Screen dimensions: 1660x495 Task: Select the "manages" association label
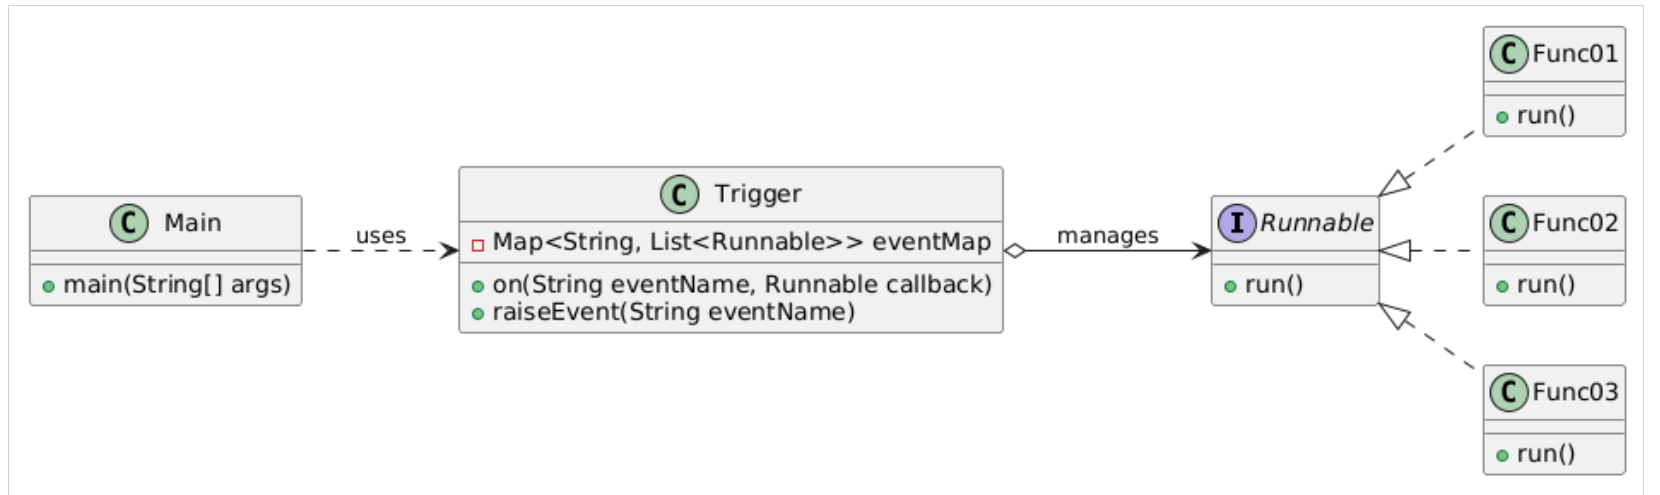(x=1108, y=236)
